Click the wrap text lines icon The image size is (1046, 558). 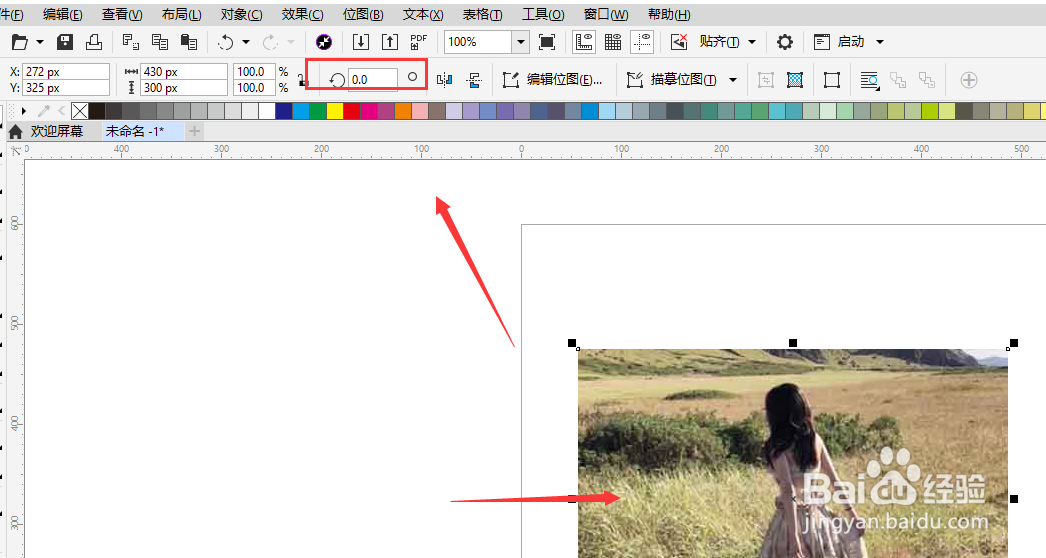[x=869, y=81]
